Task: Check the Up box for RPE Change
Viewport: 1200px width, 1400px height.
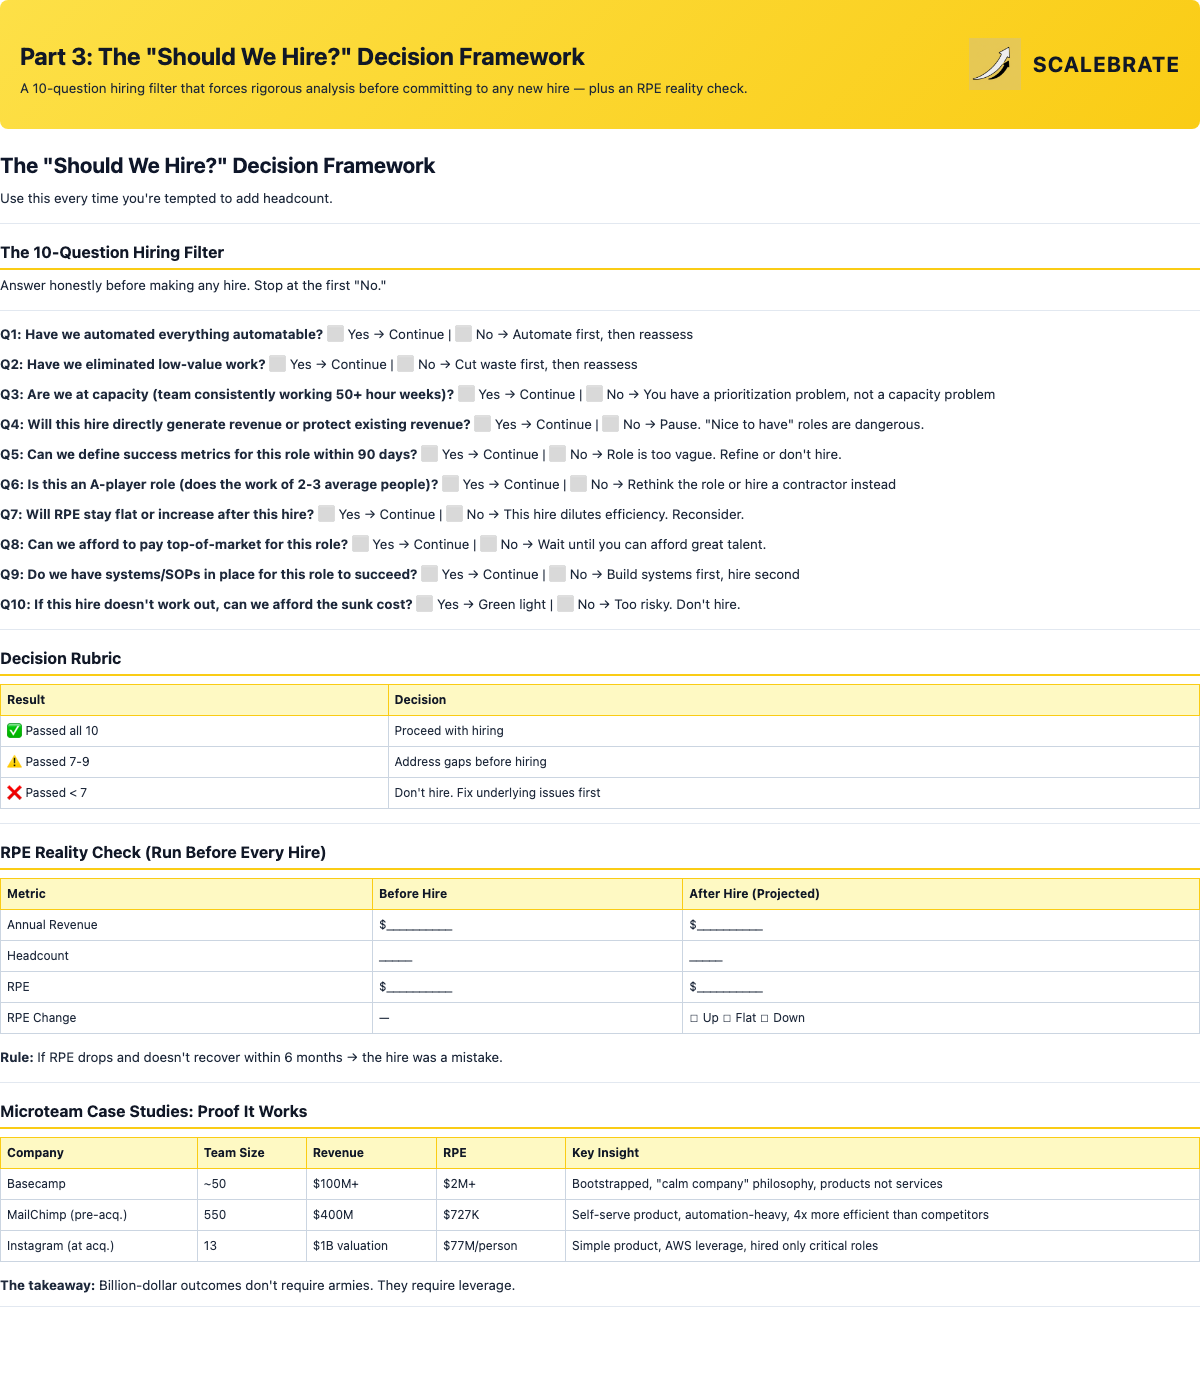Action: pos(694,1018)
